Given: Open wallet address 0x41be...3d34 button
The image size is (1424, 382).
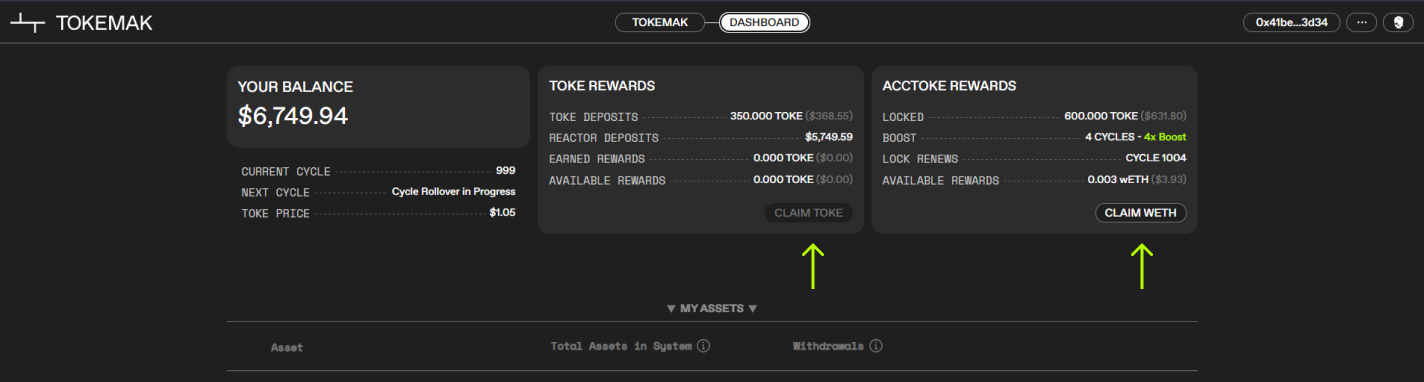Looking at the screenshot, I should [x=1291, y=22].
